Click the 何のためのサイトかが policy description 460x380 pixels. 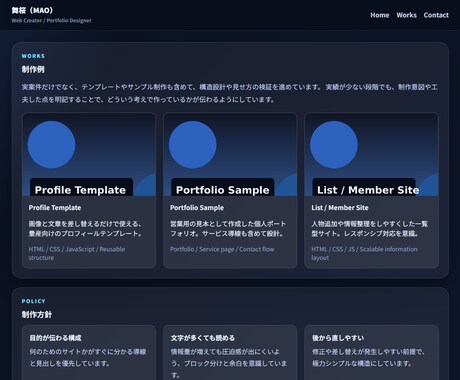(x=88, y=357)
